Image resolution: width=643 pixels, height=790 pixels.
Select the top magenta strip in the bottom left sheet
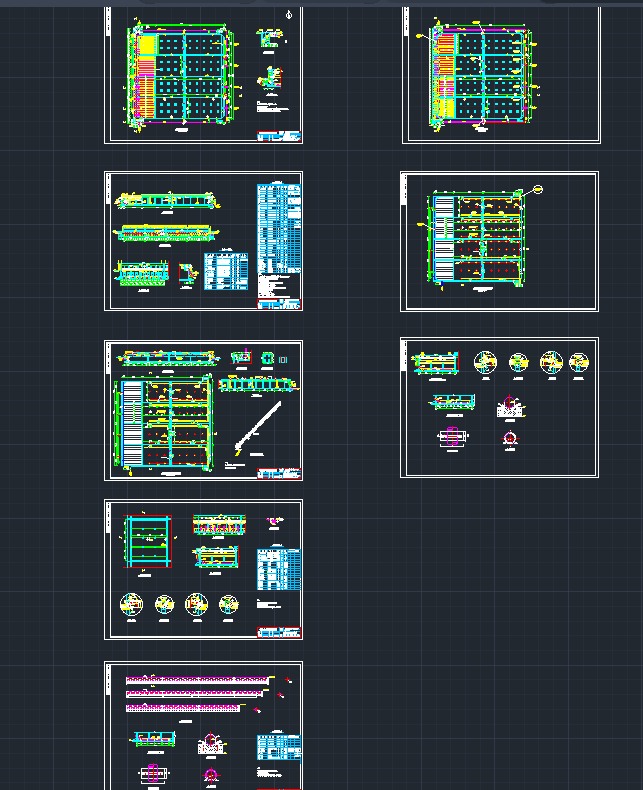[198, 680]
